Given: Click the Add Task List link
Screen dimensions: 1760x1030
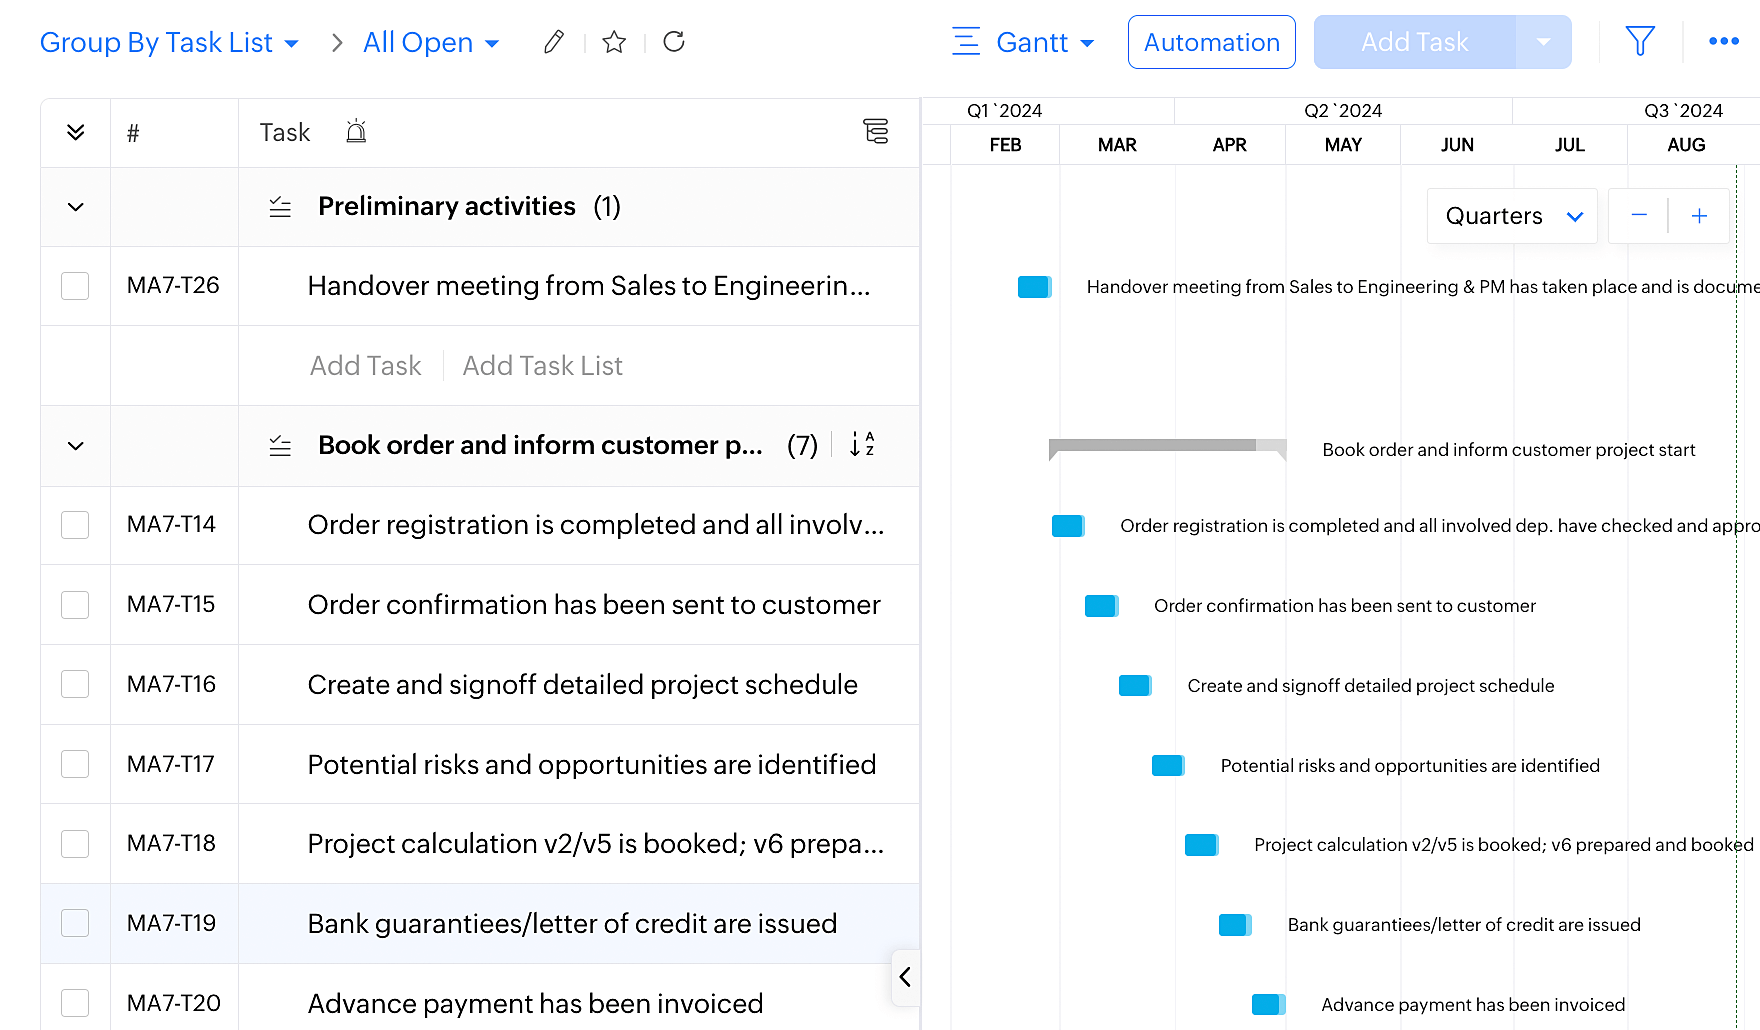Looking at the screenshot, I should point(542,366).
